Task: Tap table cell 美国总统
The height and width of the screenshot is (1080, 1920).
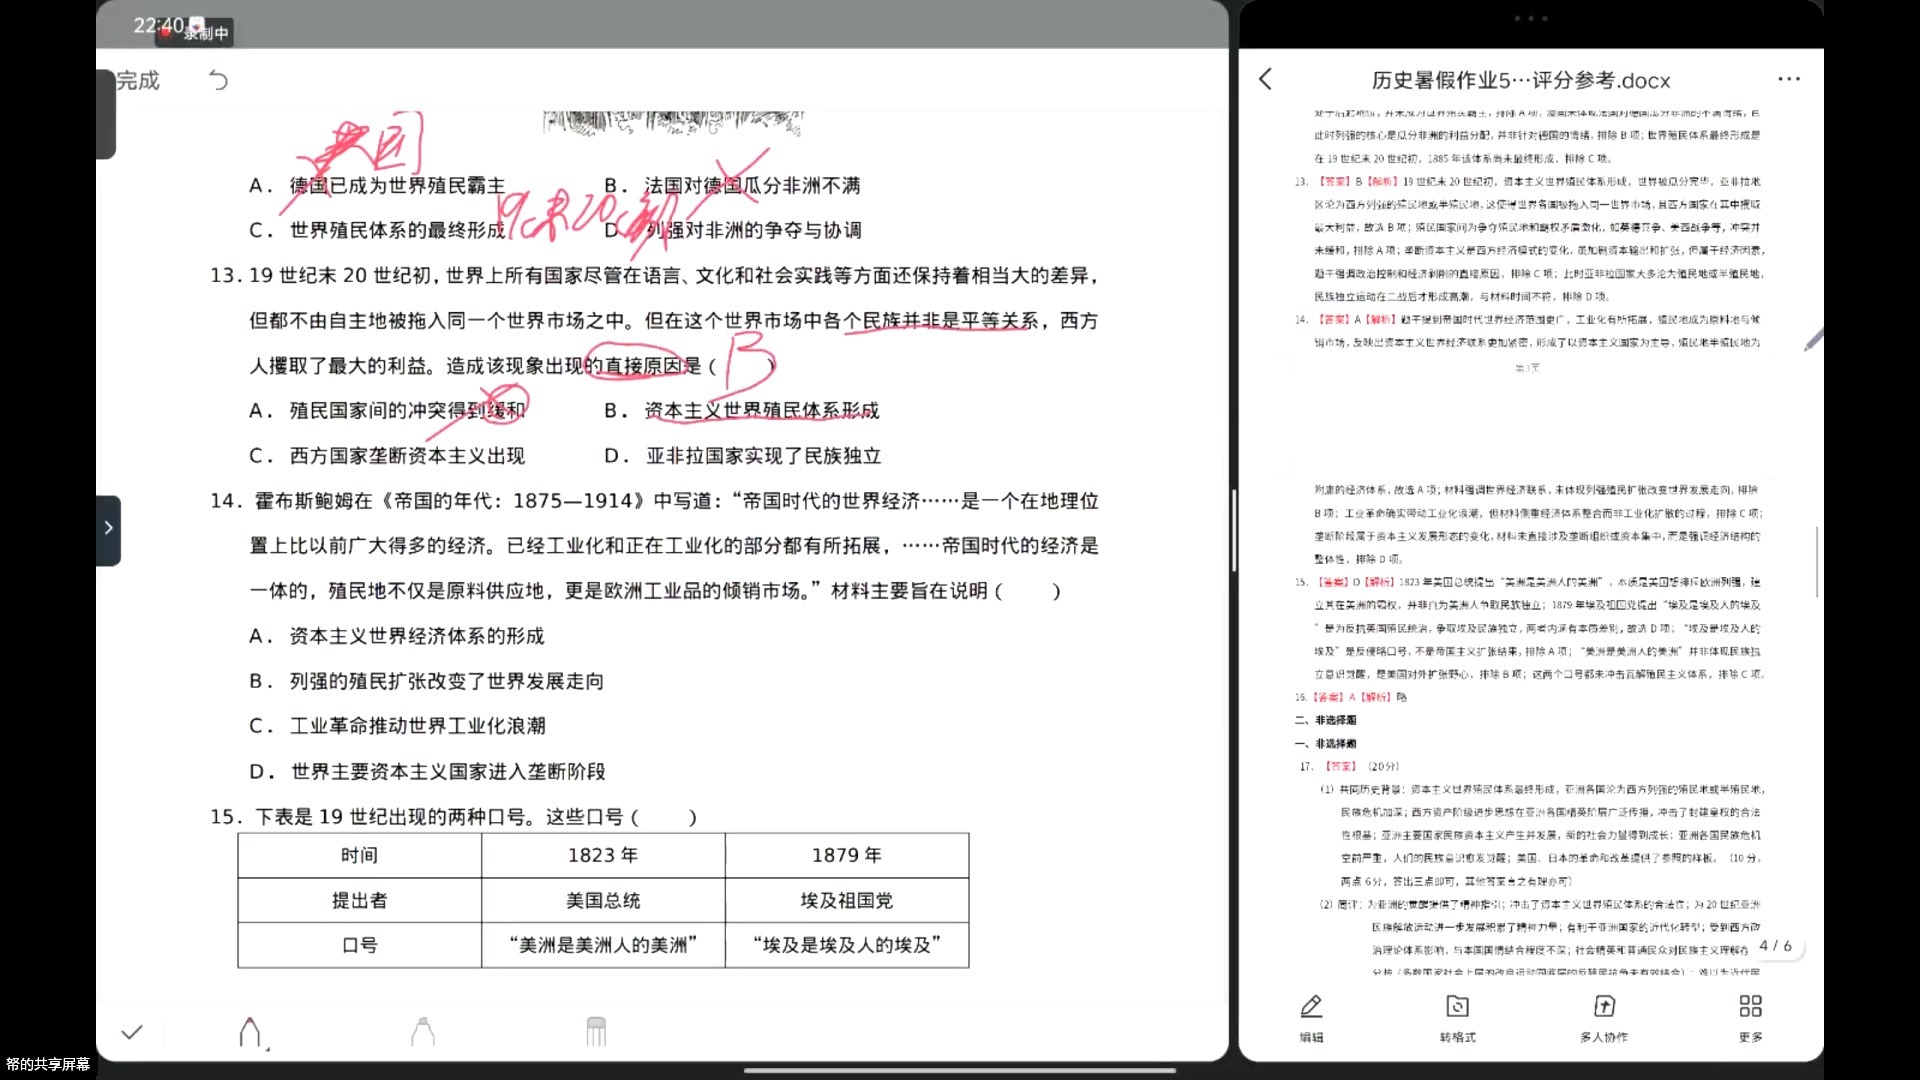Action: click(x=603, y=901)
